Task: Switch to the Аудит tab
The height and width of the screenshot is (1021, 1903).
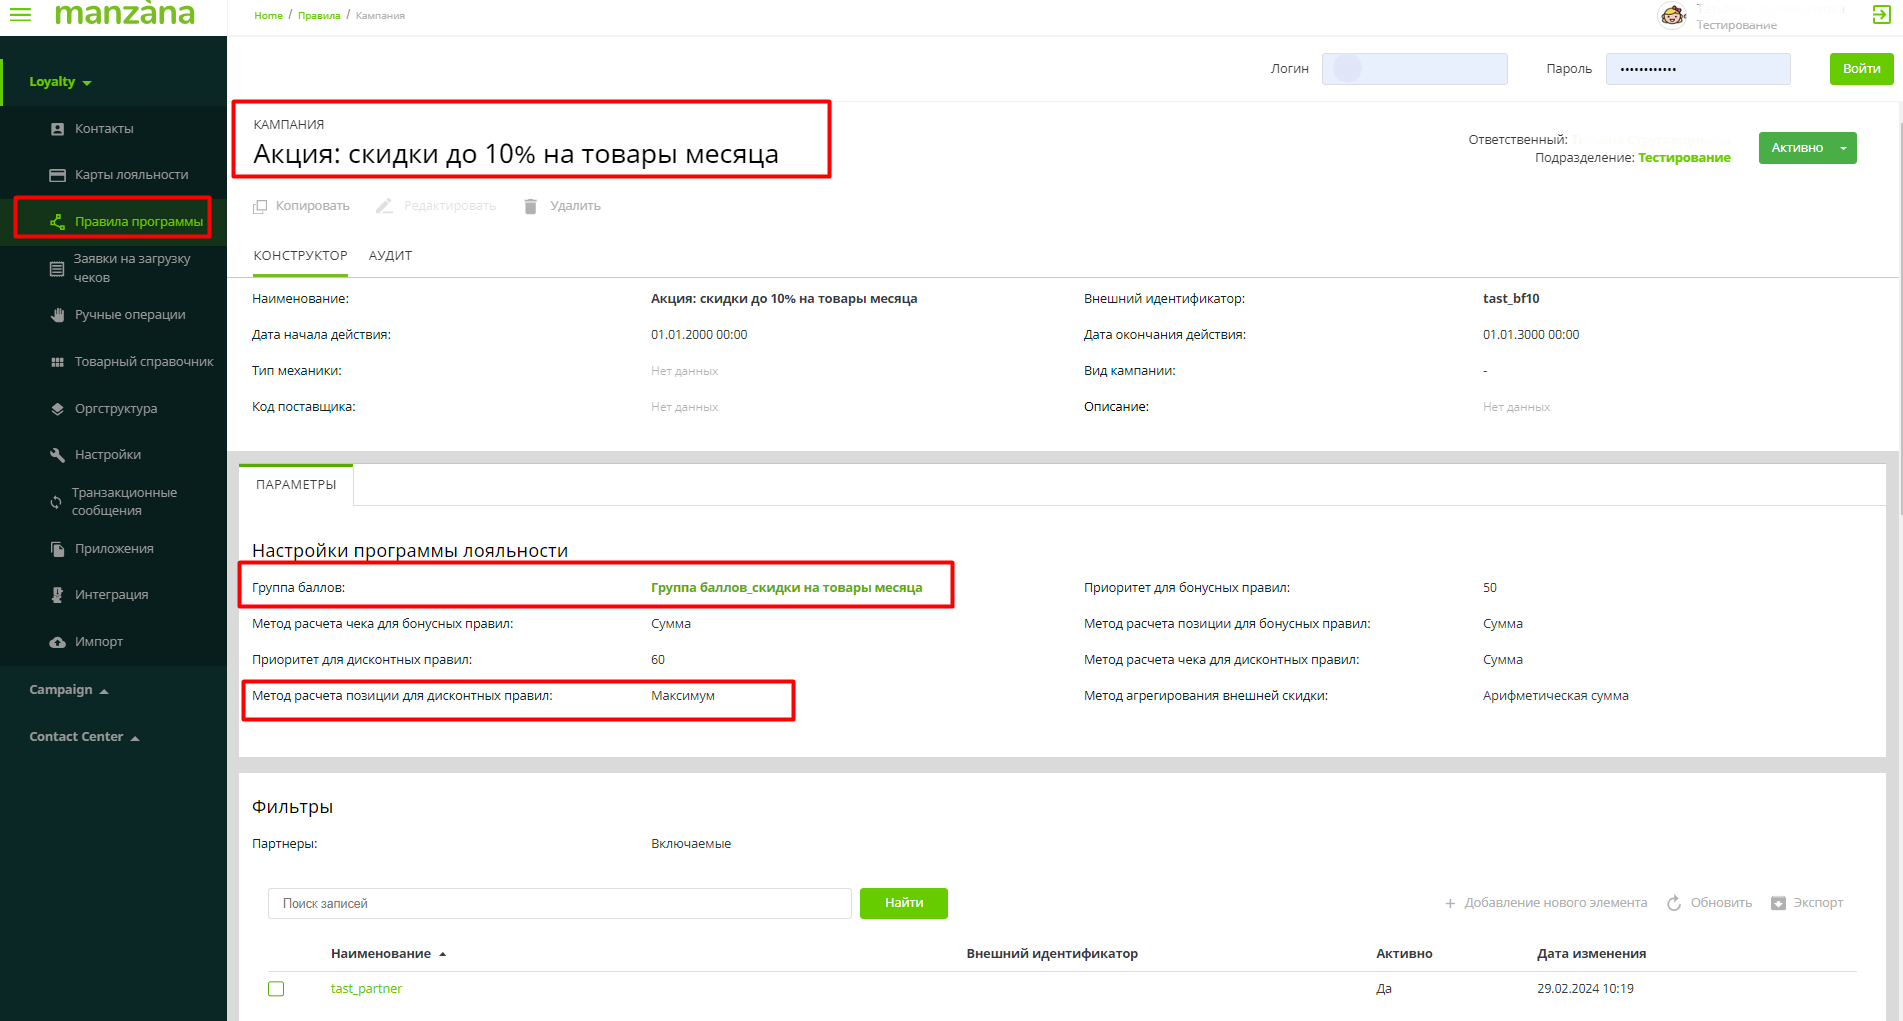Action: [x=390, y=256]
